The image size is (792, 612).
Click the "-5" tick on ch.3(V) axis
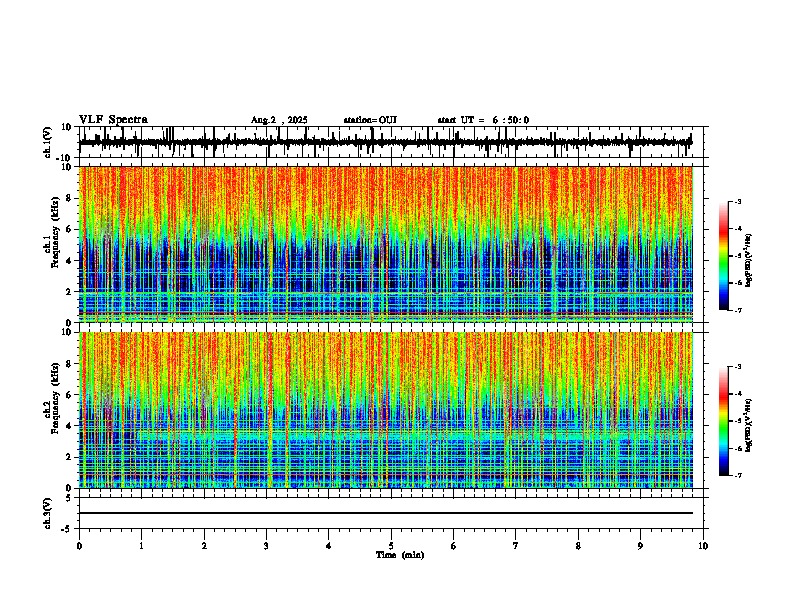tap(68, 529)
